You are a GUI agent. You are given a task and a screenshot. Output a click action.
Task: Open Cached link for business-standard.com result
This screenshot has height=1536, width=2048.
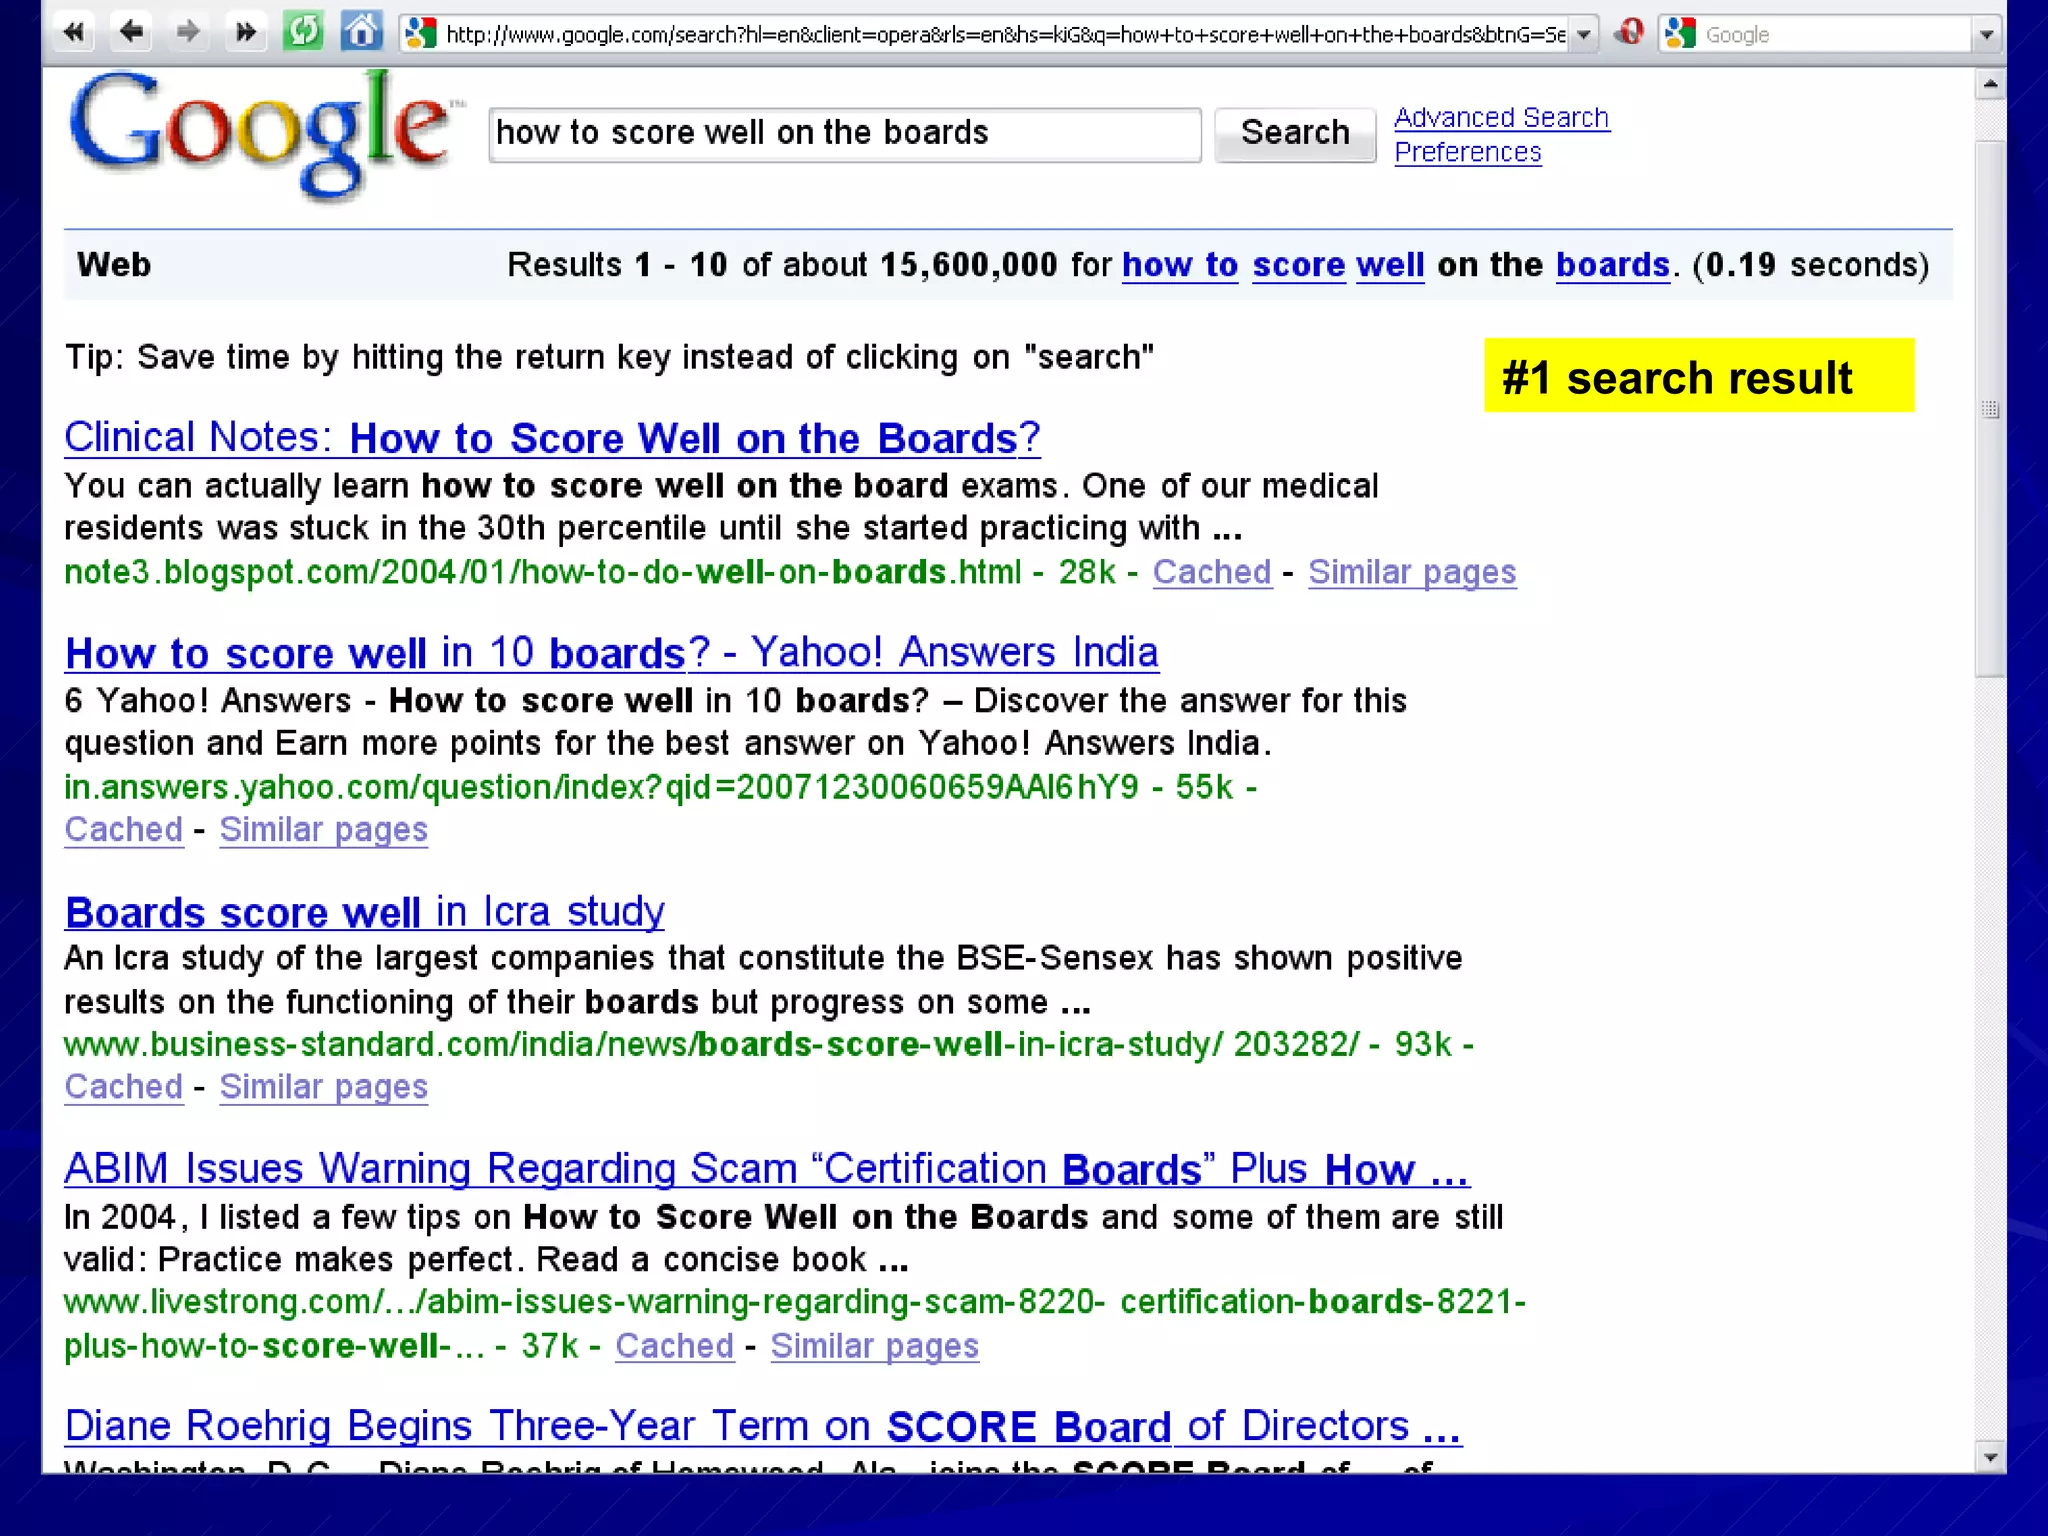pos(124,1087)
